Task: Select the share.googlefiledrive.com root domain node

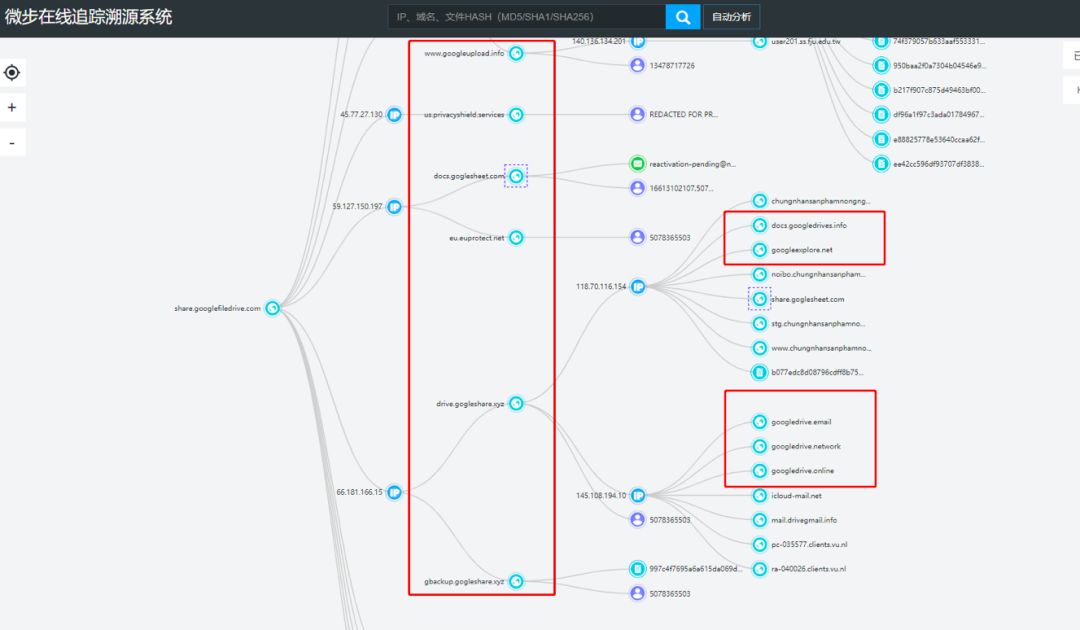Action: click(x=273, y=308)
